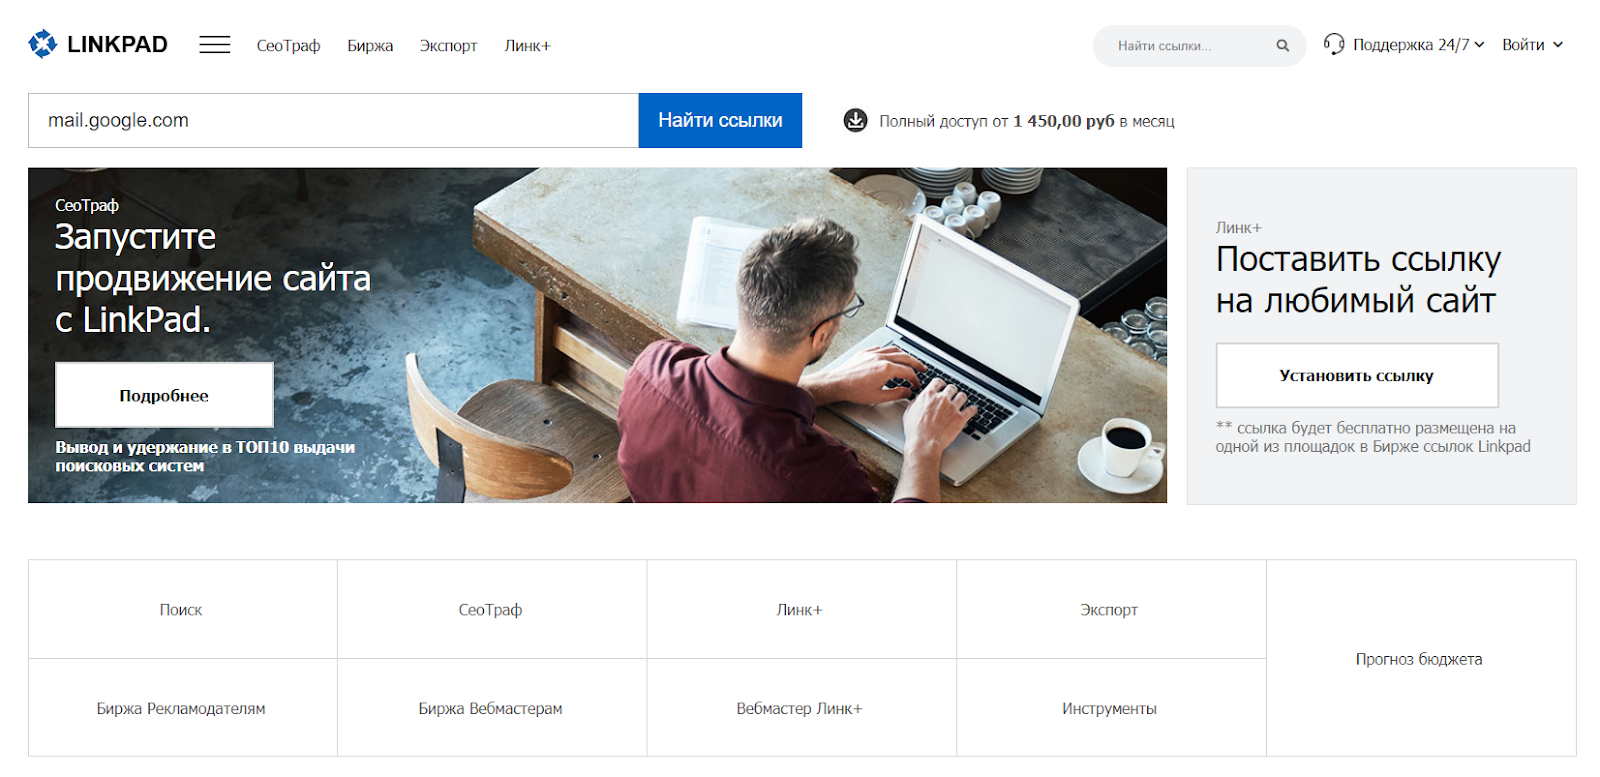Click the Установить ссылку button
The width and height of the screenshot is (1600, 777).
1356,375
